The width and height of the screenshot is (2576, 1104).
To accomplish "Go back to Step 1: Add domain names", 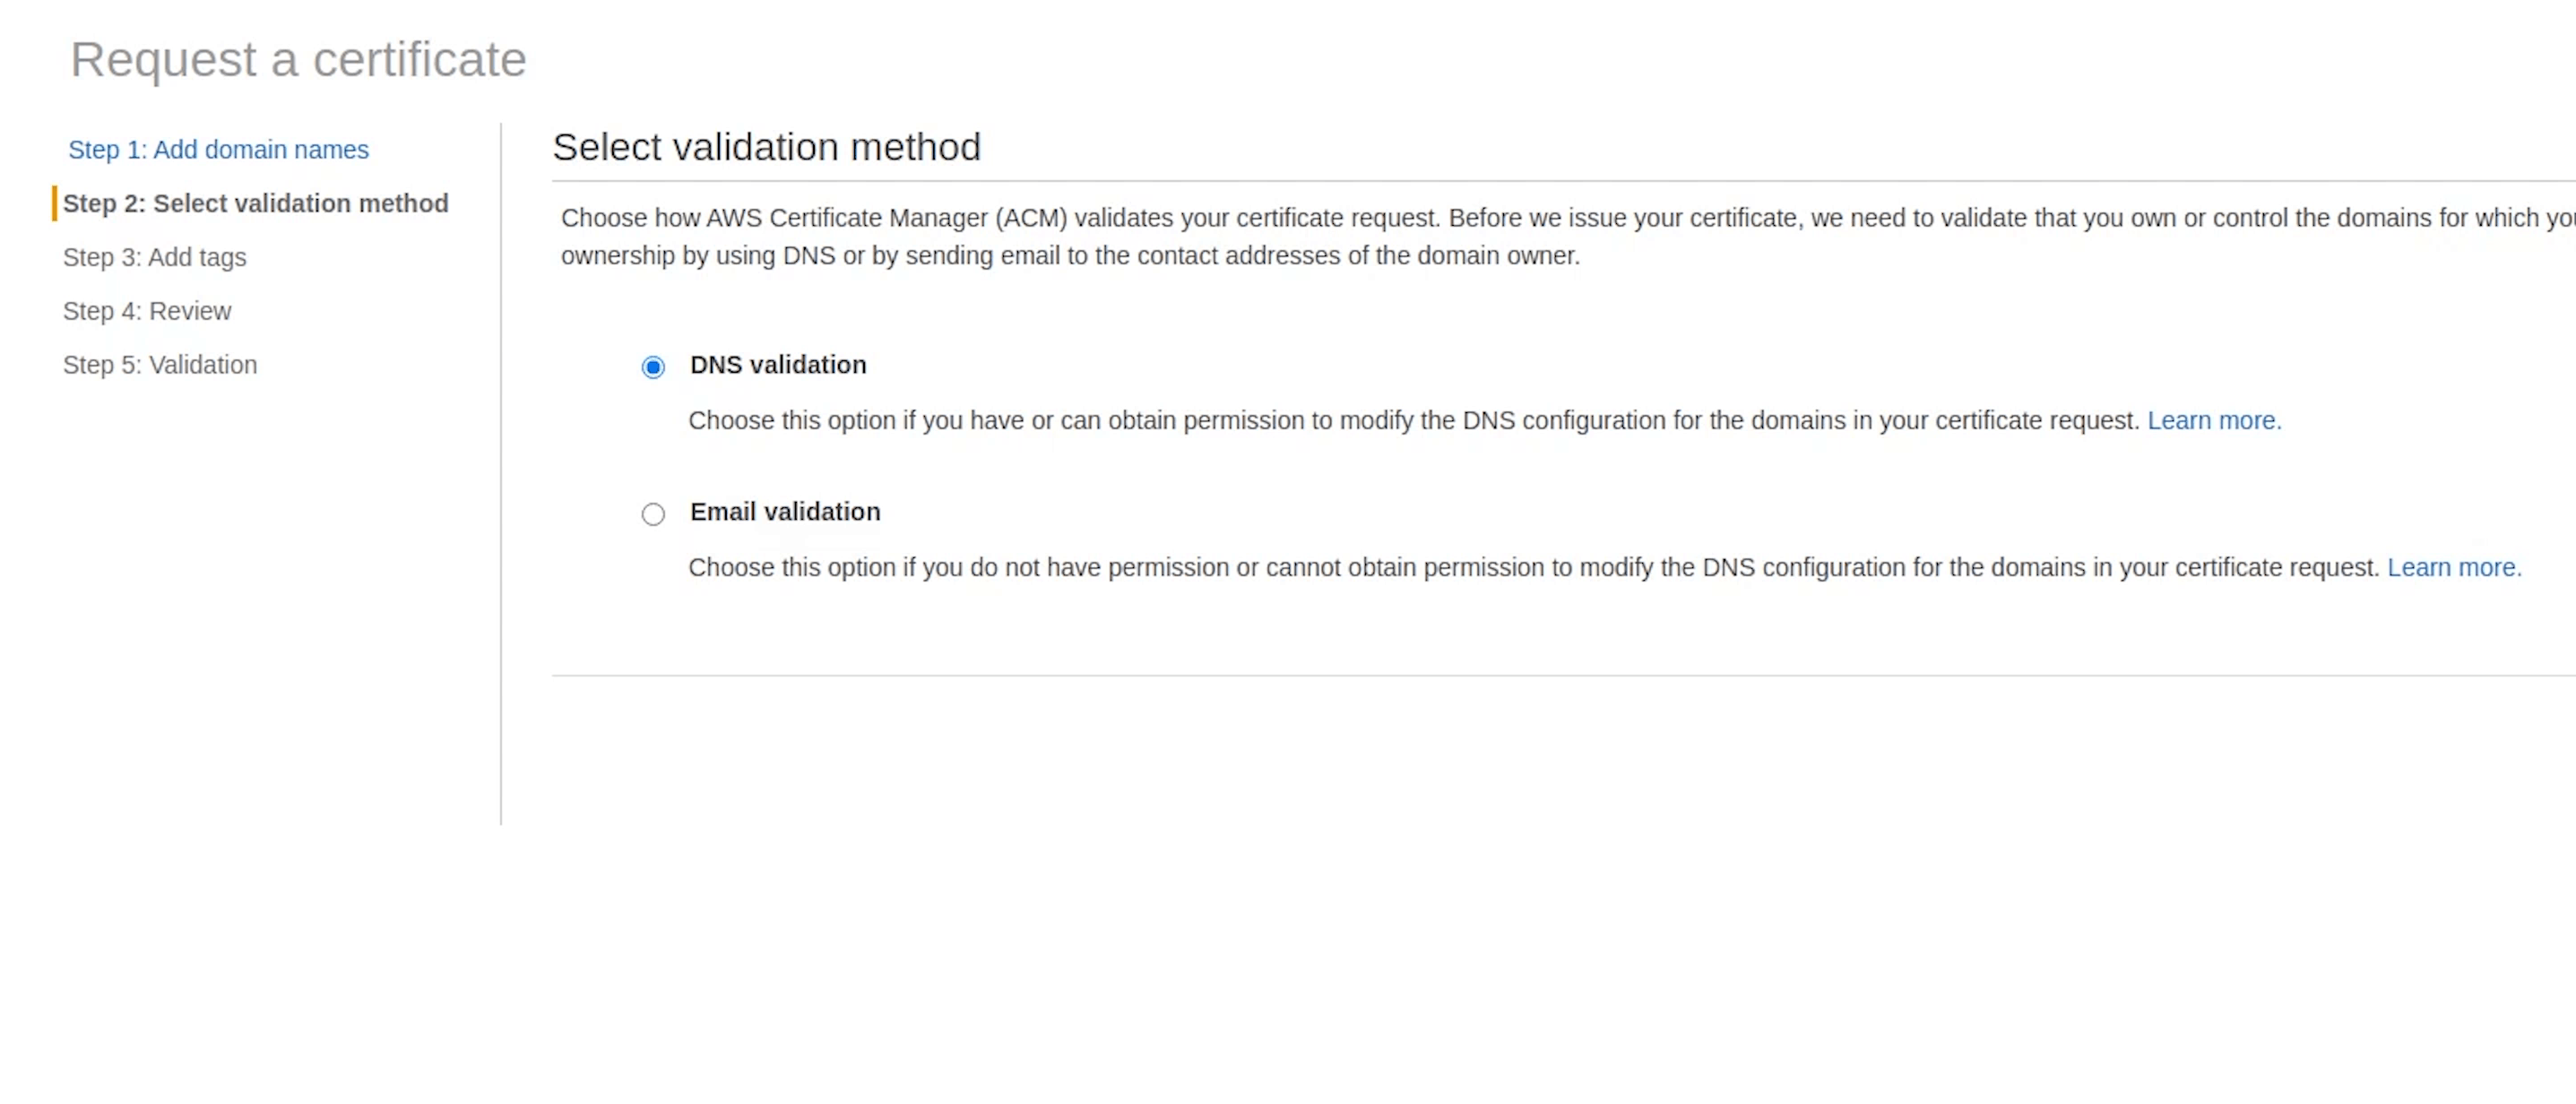I will tap(218, 150).
